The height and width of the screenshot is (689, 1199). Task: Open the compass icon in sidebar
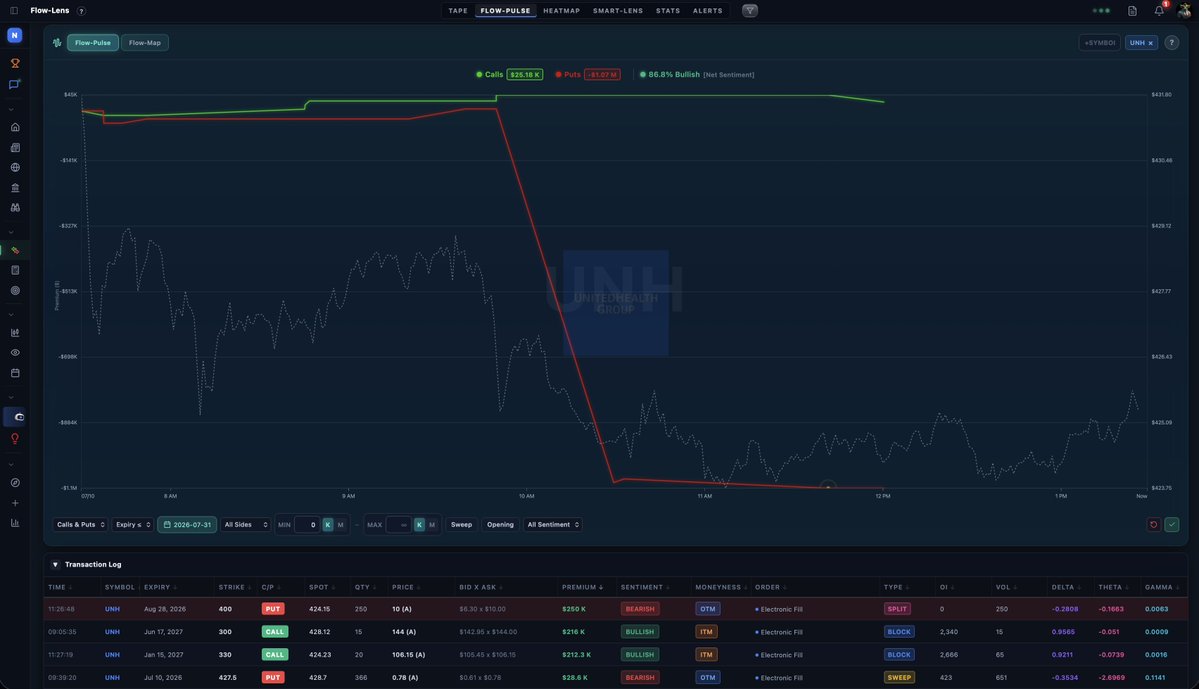click(15, 483)
